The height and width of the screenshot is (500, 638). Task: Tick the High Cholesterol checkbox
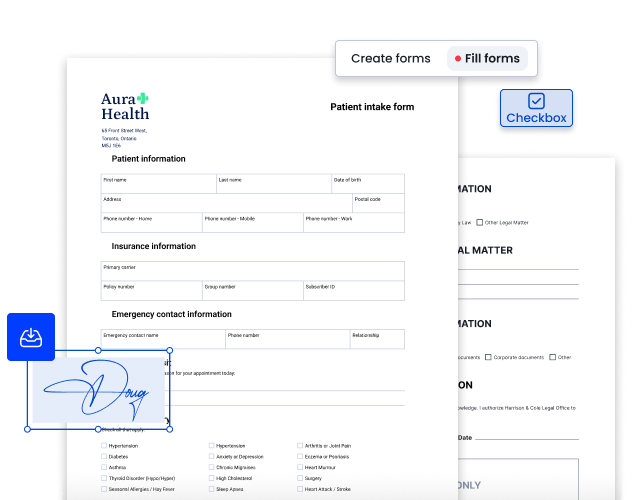point(212,478)
